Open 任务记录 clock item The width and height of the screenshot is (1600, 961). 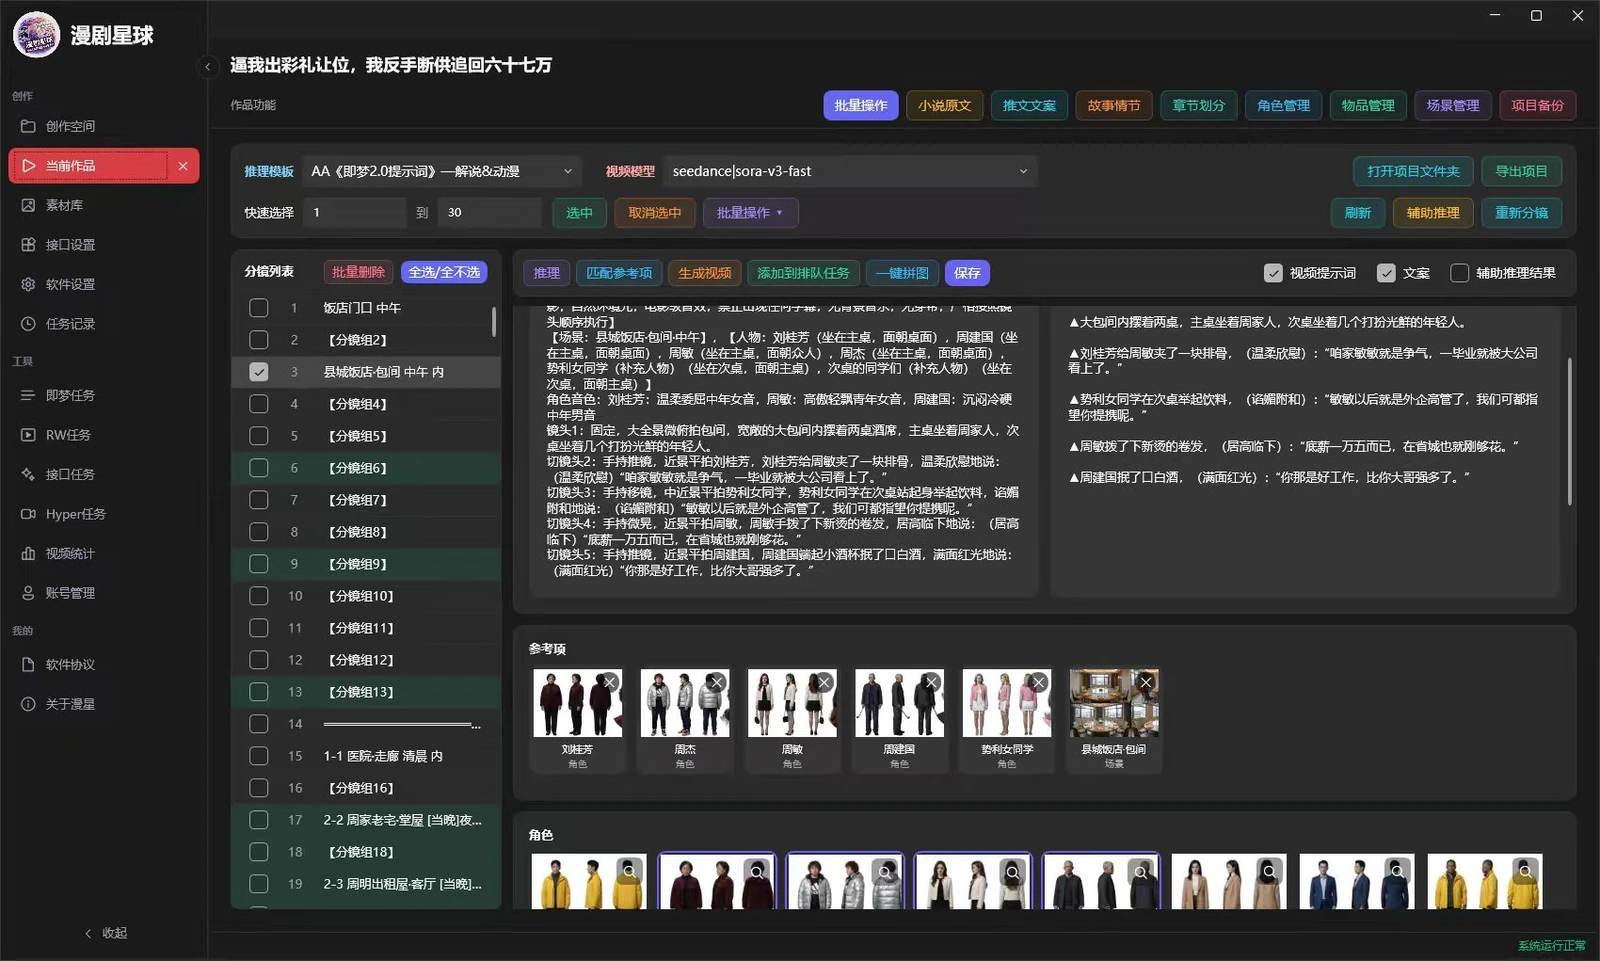click(x=104, y=324)
